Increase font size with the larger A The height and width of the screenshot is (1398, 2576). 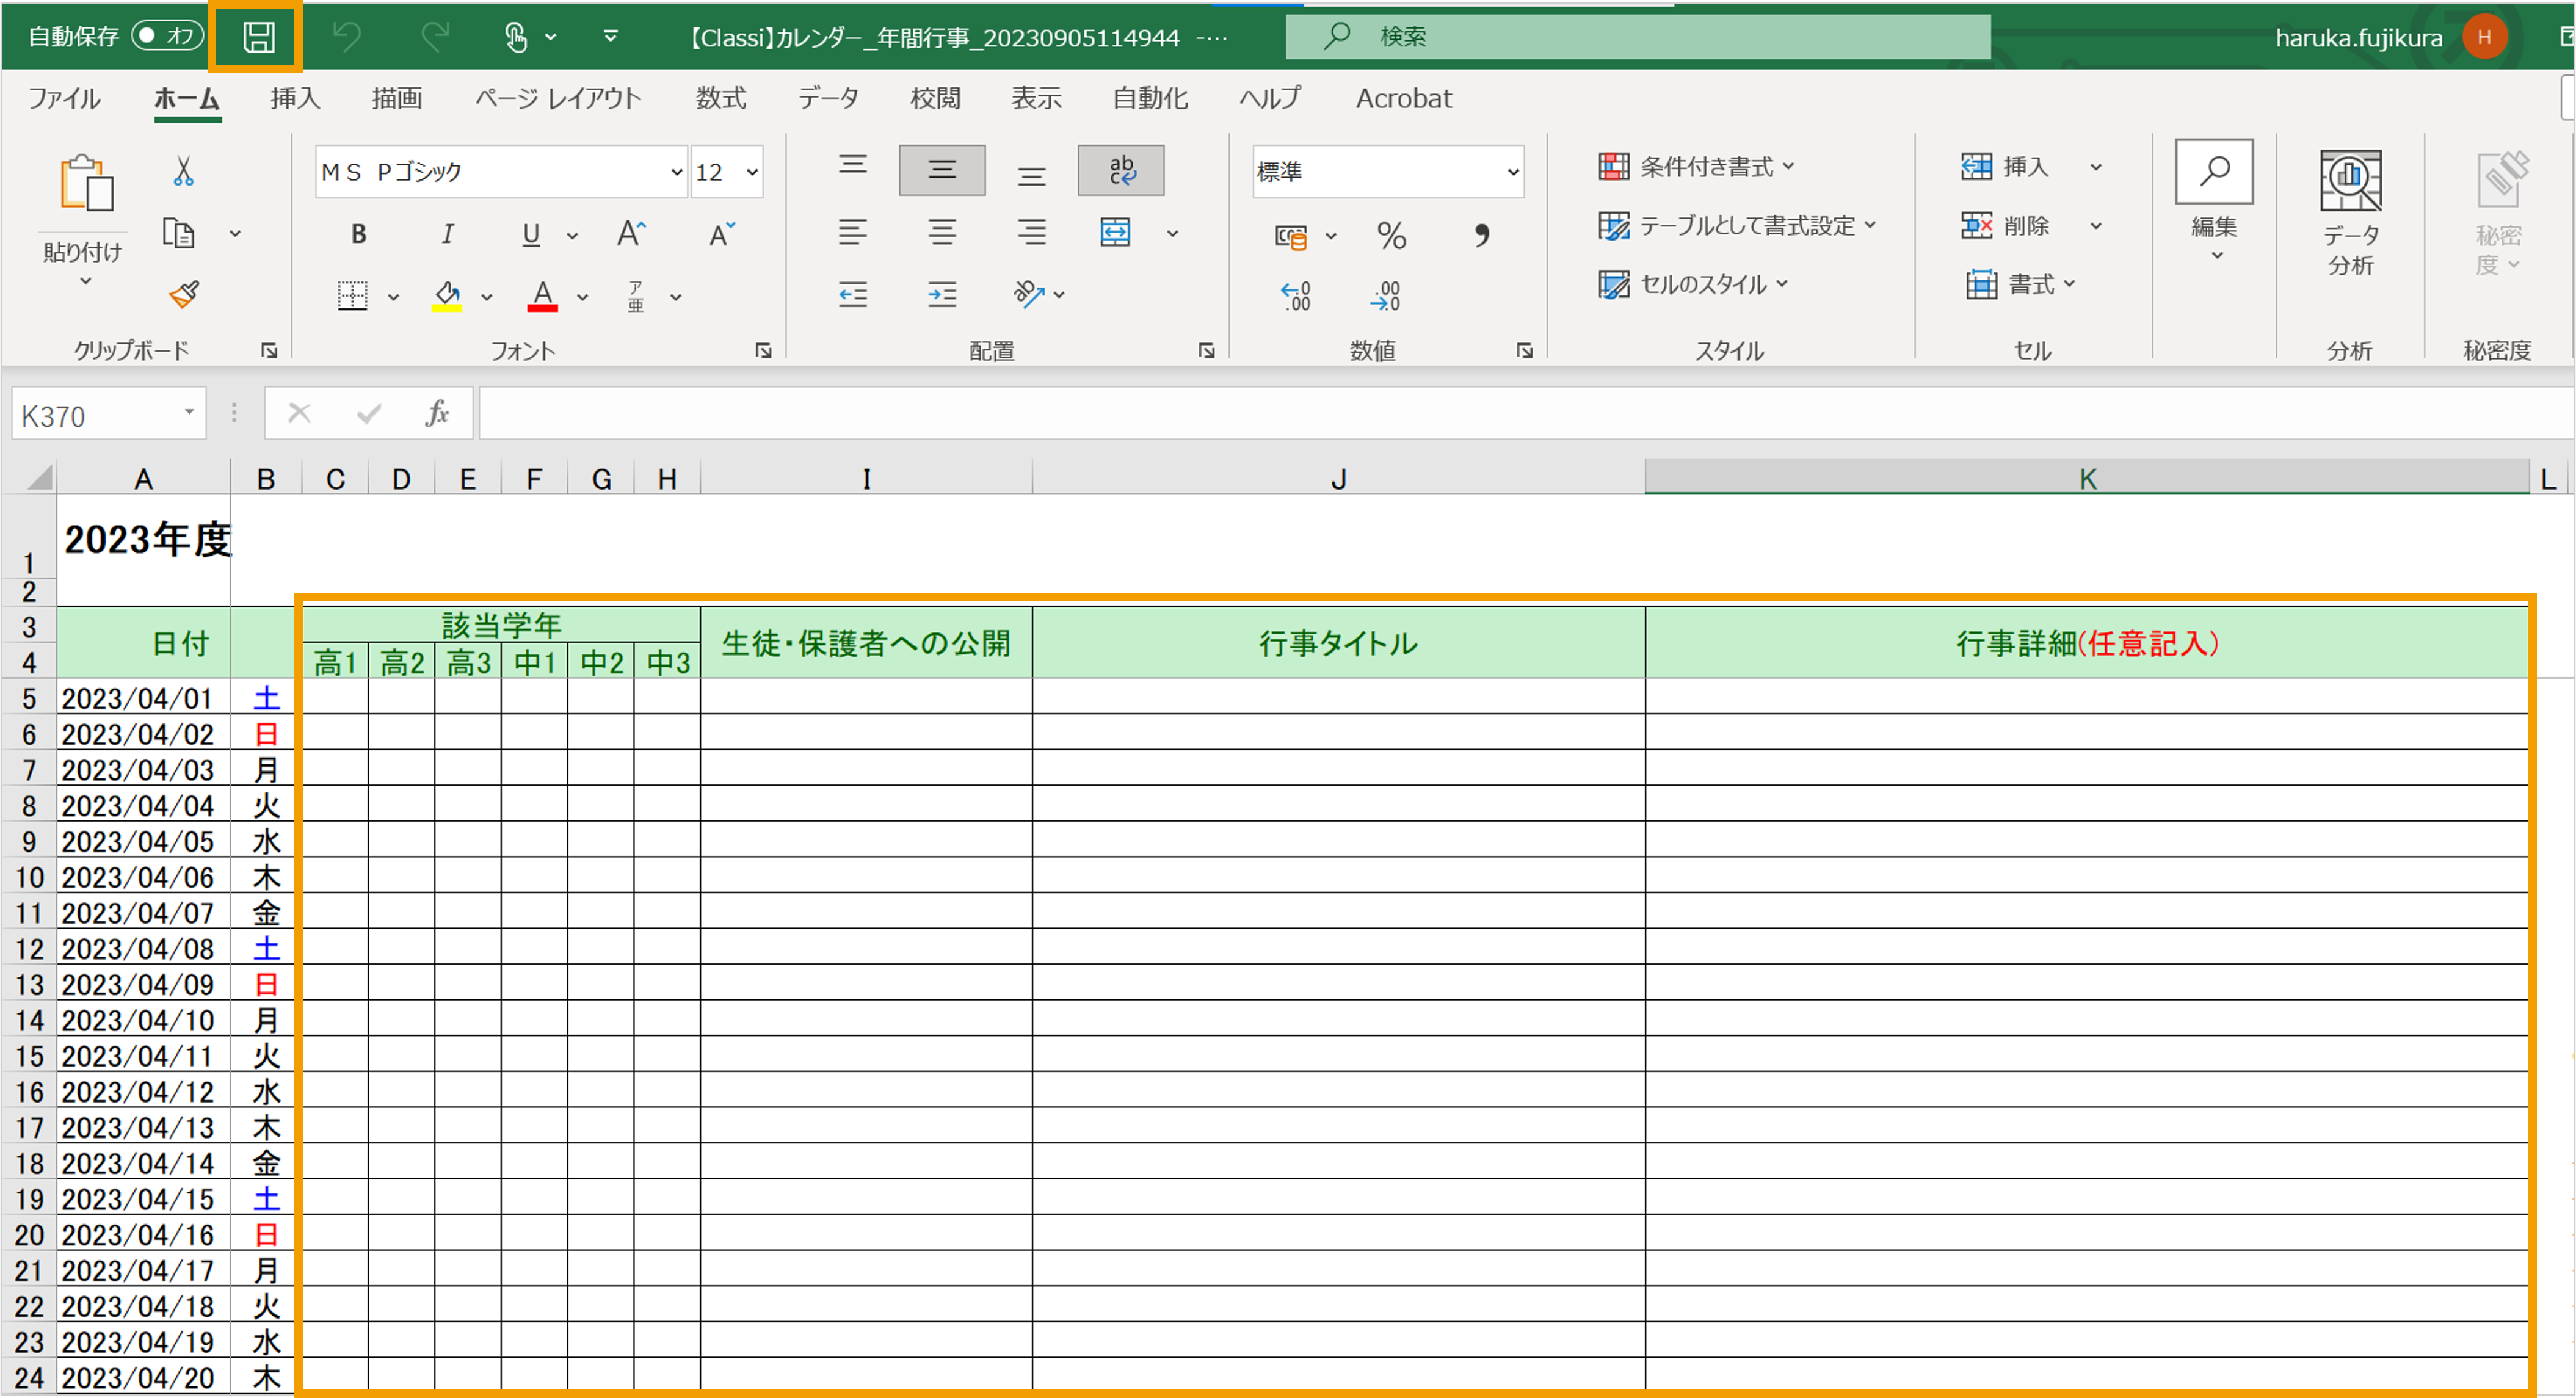point(631,234)
